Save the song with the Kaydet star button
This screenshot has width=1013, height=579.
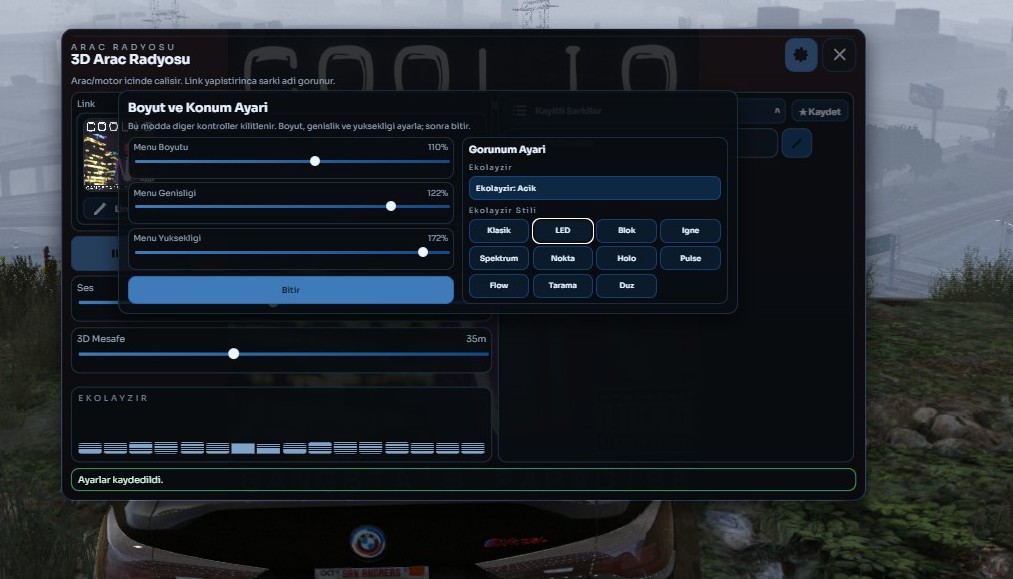click(820, 111)
